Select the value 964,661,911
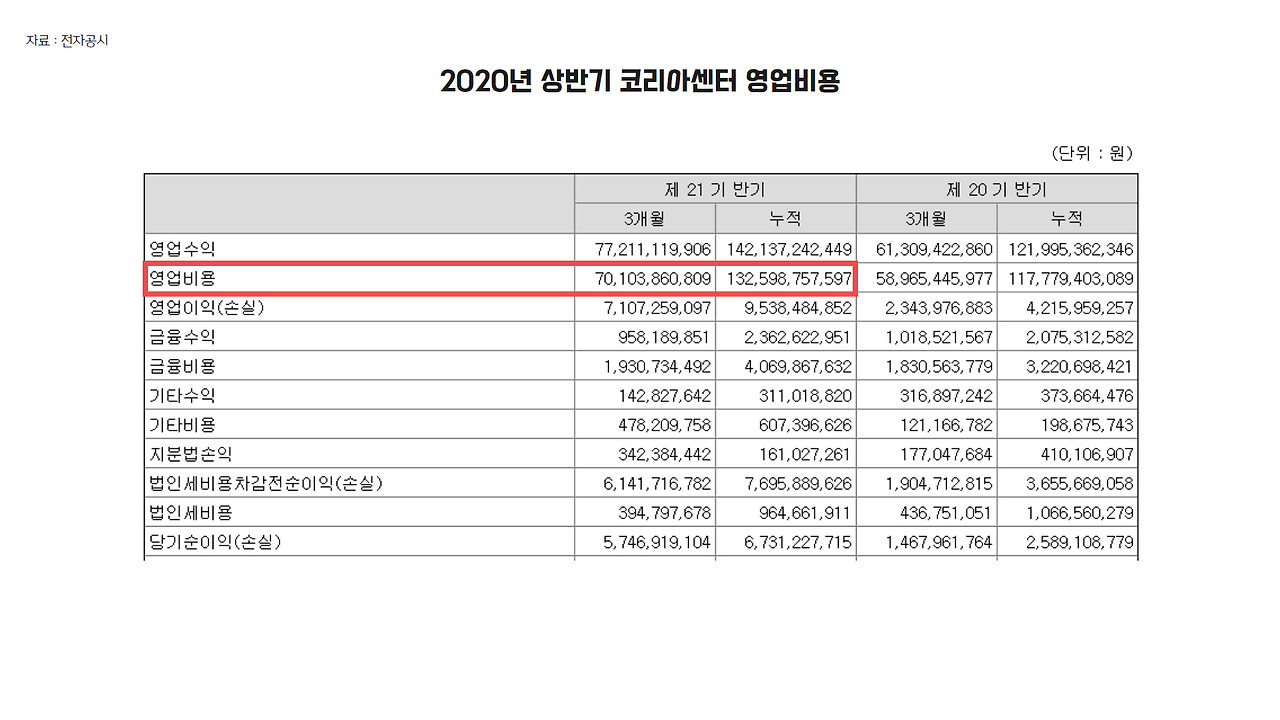Image resolution: width=1280 pixels, height=720 pixels. pos(805,514)
